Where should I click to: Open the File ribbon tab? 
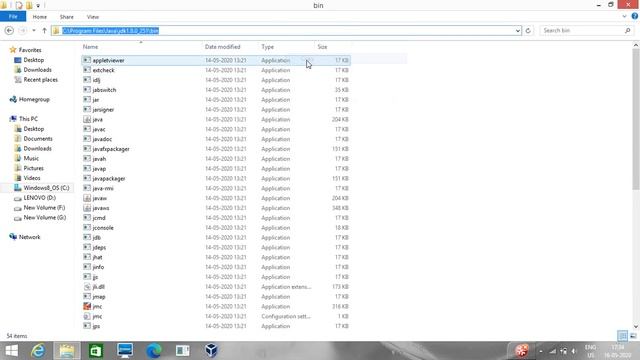pyautogui.click(x=13, y=17)
